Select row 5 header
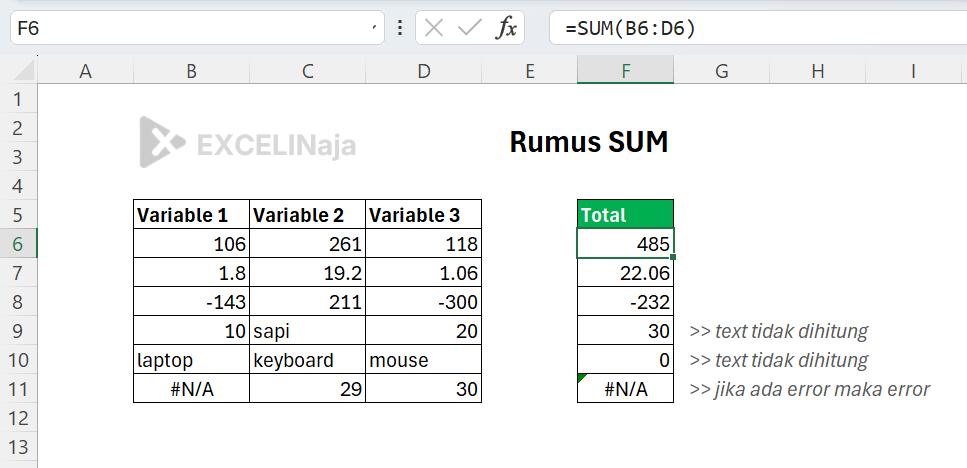Viewport: 967px width, 468px height. tap(19, 215)
